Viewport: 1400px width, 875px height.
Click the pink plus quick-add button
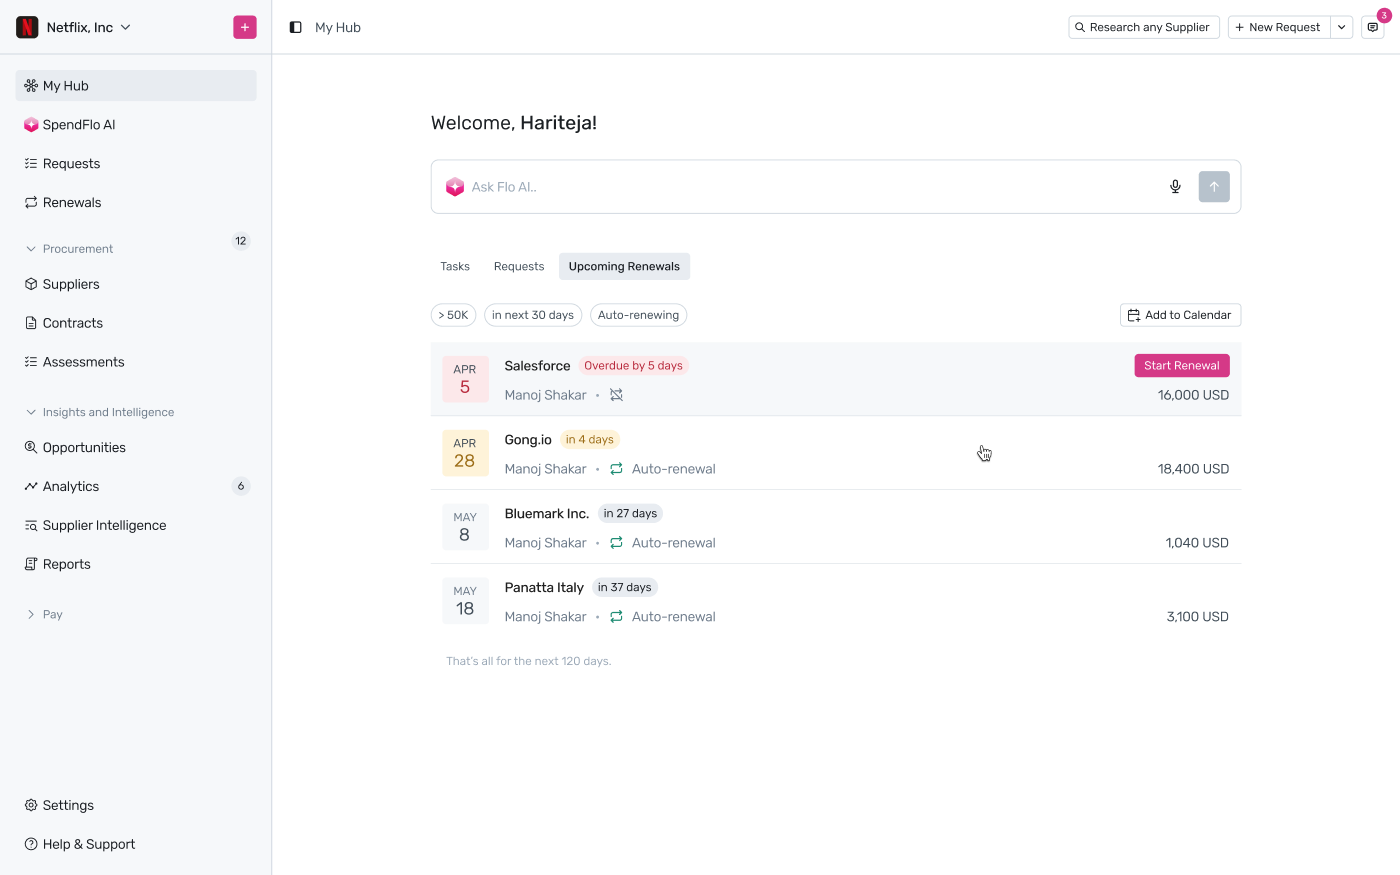[245, 27]
